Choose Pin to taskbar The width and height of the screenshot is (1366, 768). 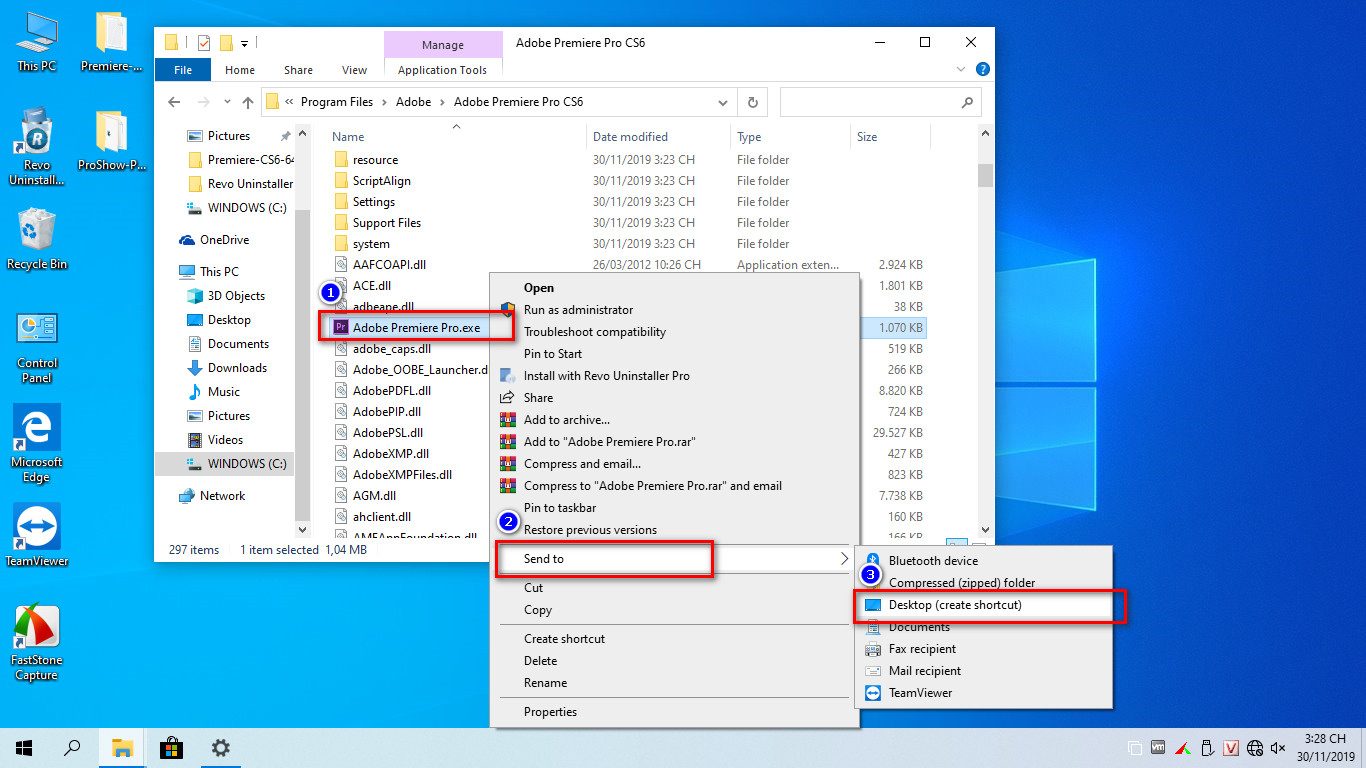pyautogui.click(x=560, y=508)
